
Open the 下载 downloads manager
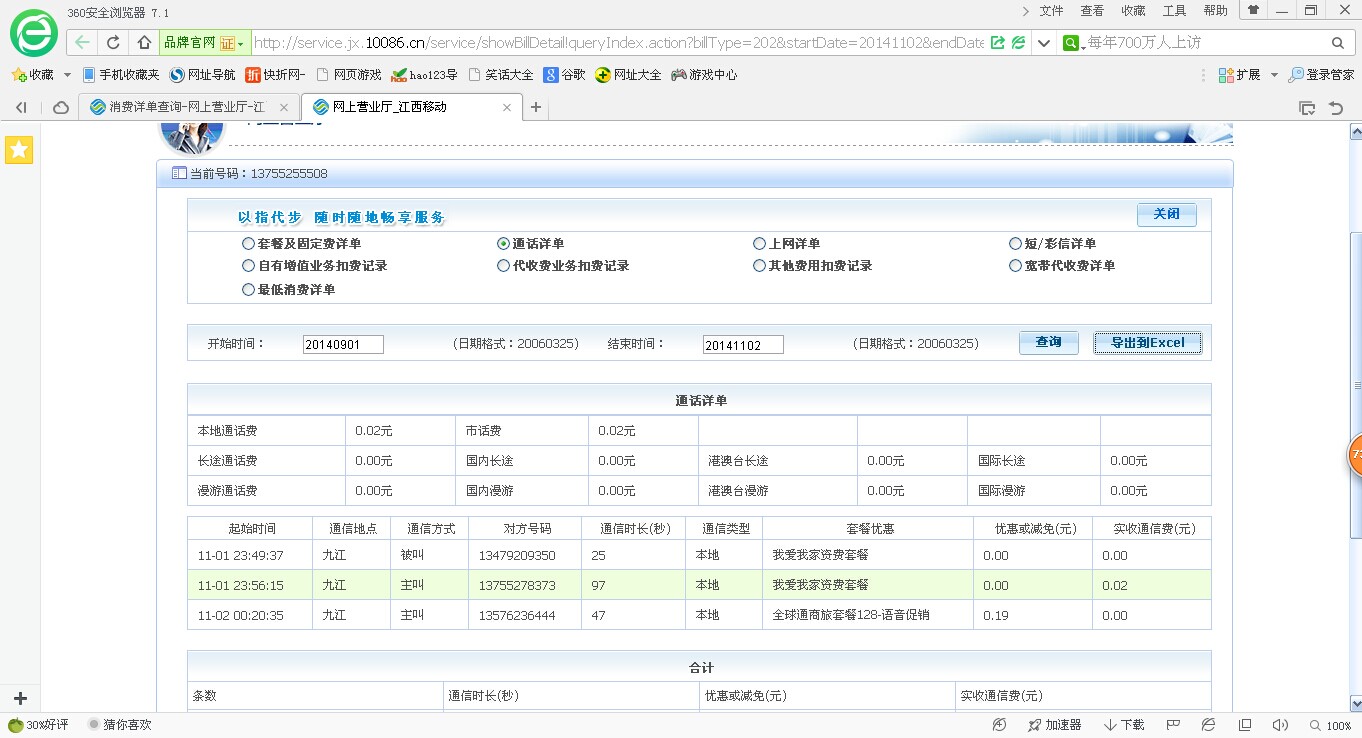[x=1124, y=725]
